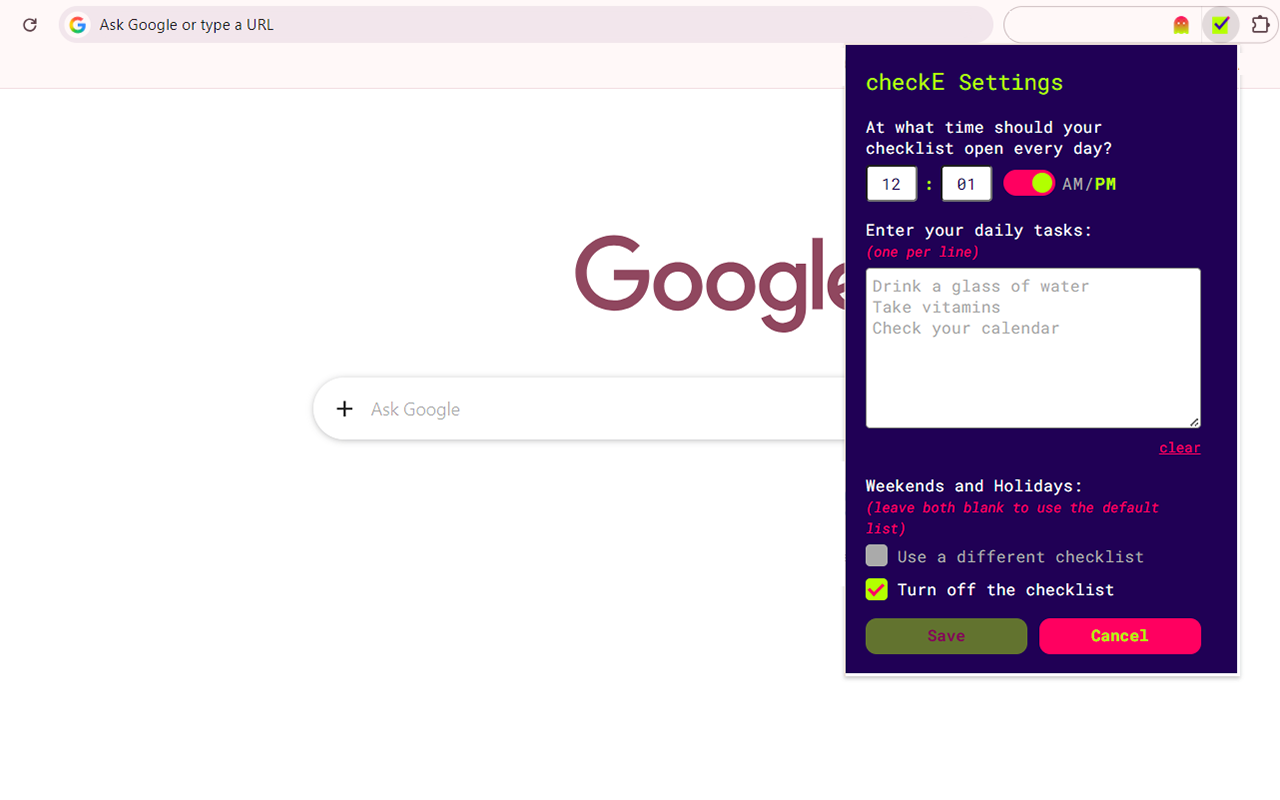Uncheck 'Turn off the checklist' box
Screen dimensions: 1280x800
point(876,589)
